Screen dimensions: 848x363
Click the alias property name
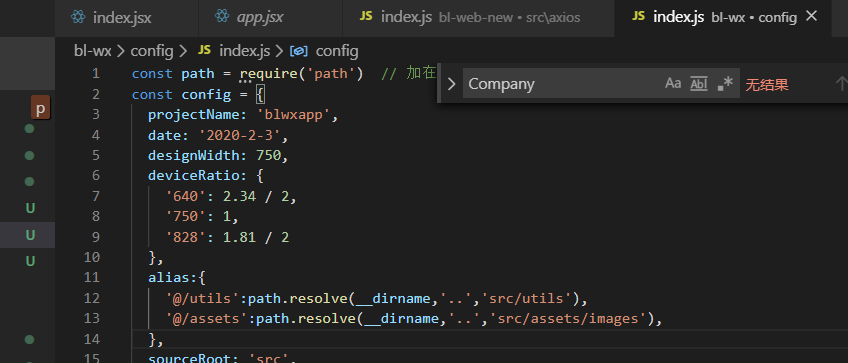coord(169,278)
